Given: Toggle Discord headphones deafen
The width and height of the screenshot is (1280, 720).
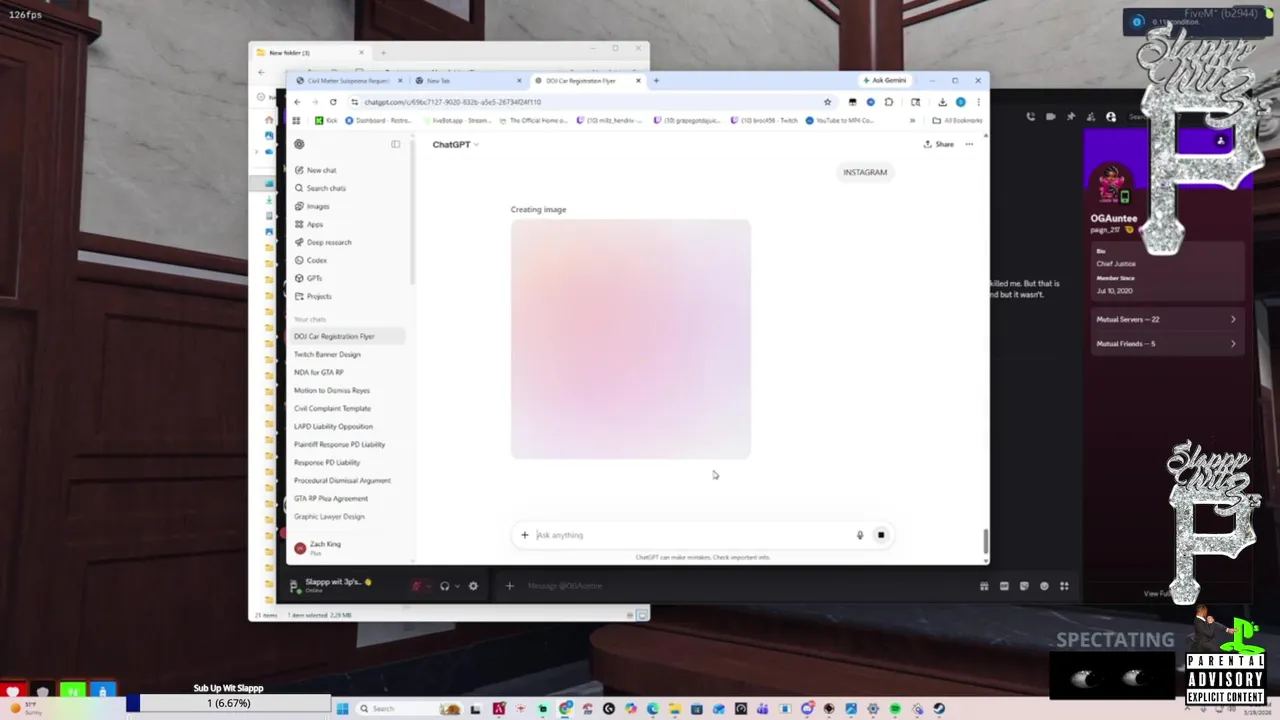Looking at the screenshot, I should point(445,586).
